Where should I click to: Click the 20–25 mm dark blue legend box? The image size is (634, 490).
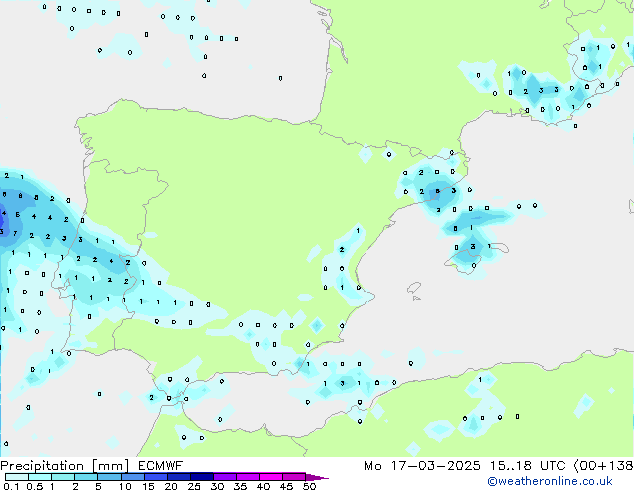(178, 477)
